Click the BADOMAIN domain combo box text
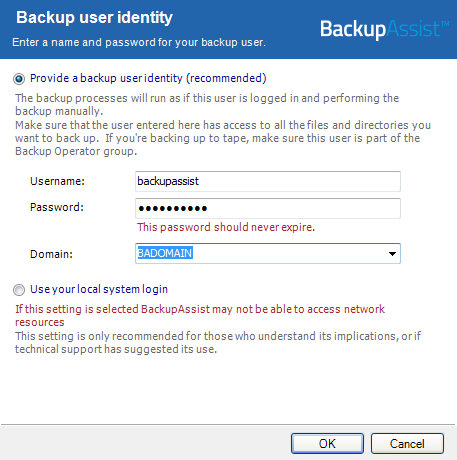The width and height of the screenshot is (457, 460). coord(165,253)
